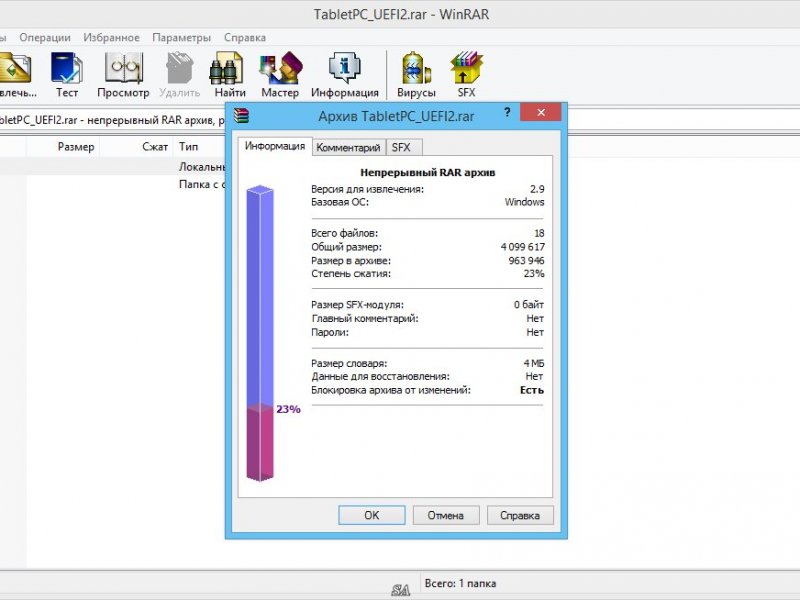The image size is (800, 600).
Task: Click the bold Есть lock value
Action: coord(532,390)
